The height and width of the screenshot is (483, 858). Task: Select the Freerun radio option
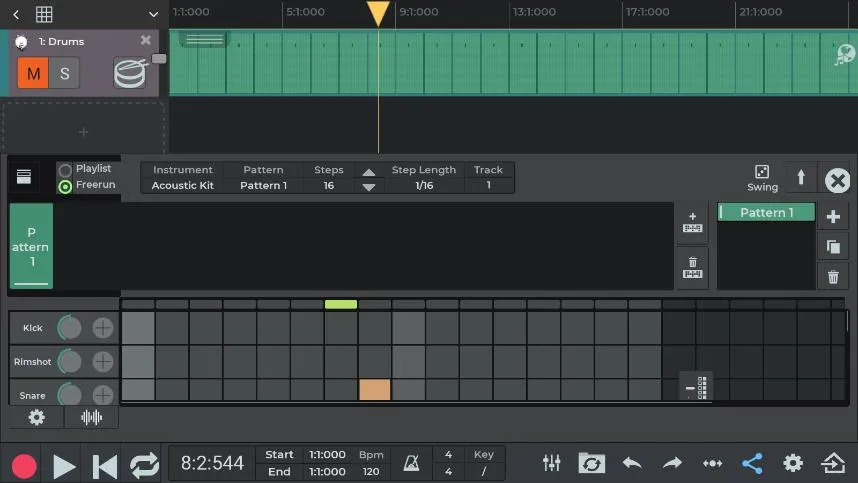[x=66, y=186]
